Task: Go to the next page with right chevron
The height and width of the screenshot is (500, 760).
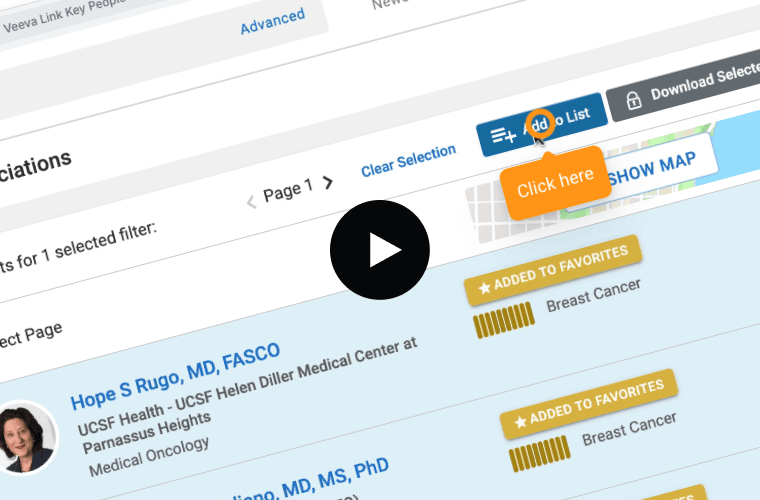Action: 328,182
